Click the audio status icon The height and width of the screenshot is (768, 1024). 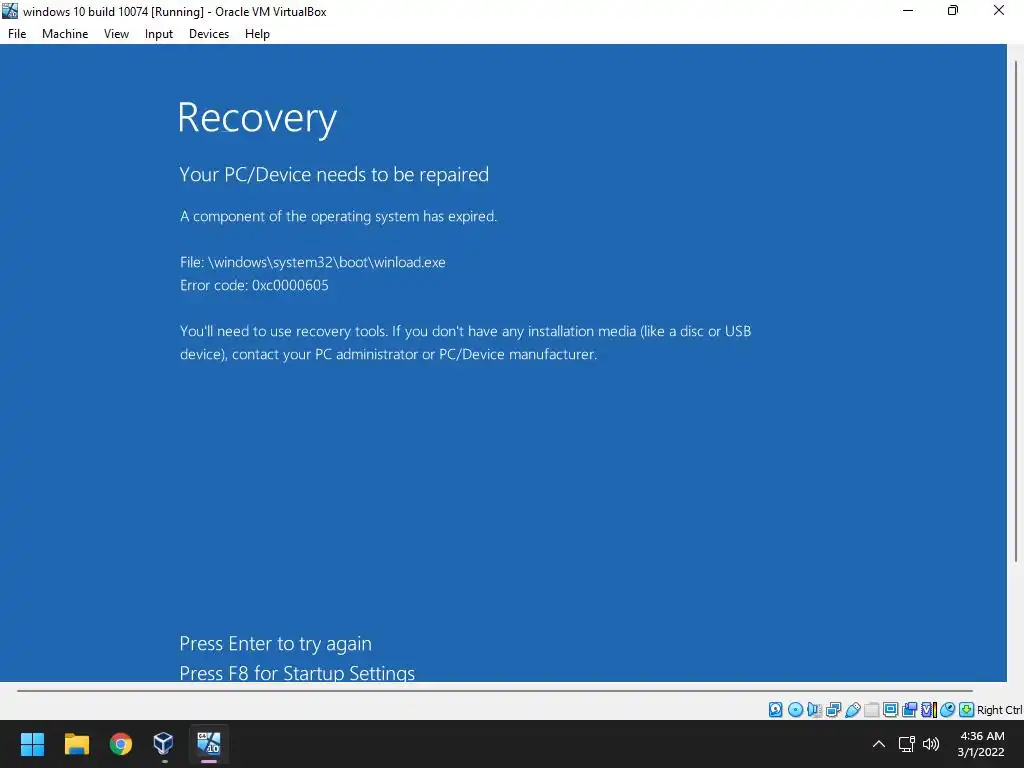click(x=814, y=710)
